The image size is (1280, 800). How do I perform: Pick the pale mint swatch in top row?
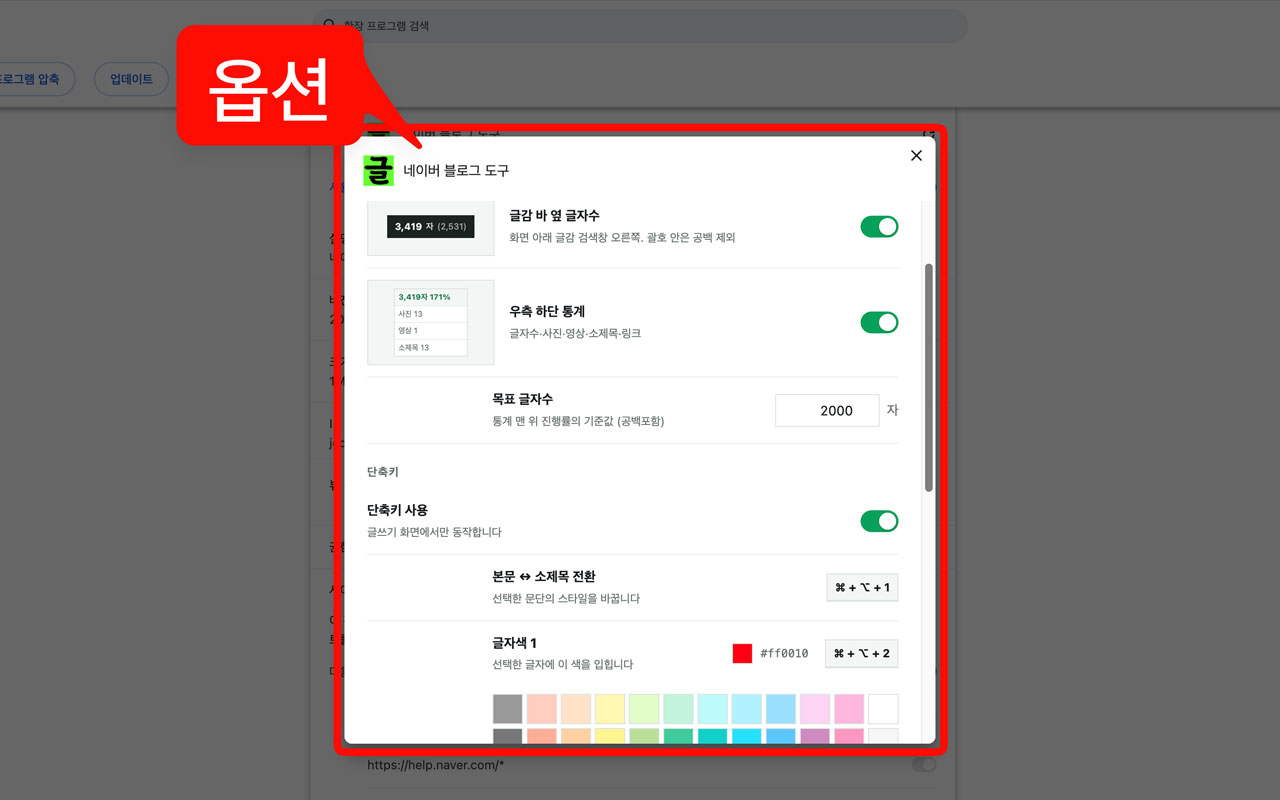(x=678, y=709)
